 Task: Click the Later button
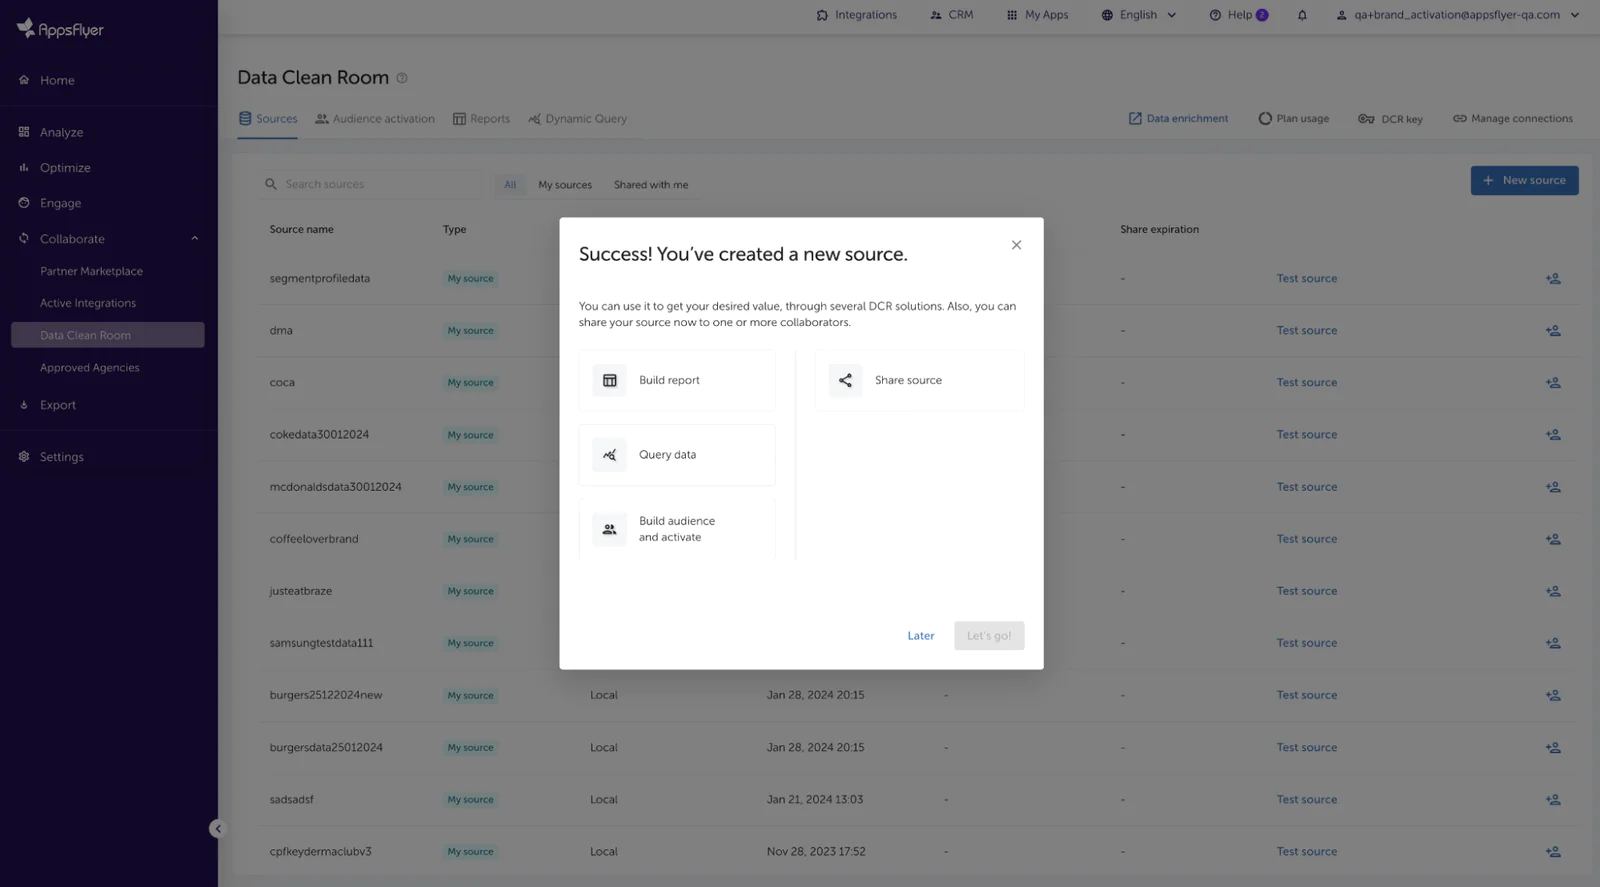(920, 636)
